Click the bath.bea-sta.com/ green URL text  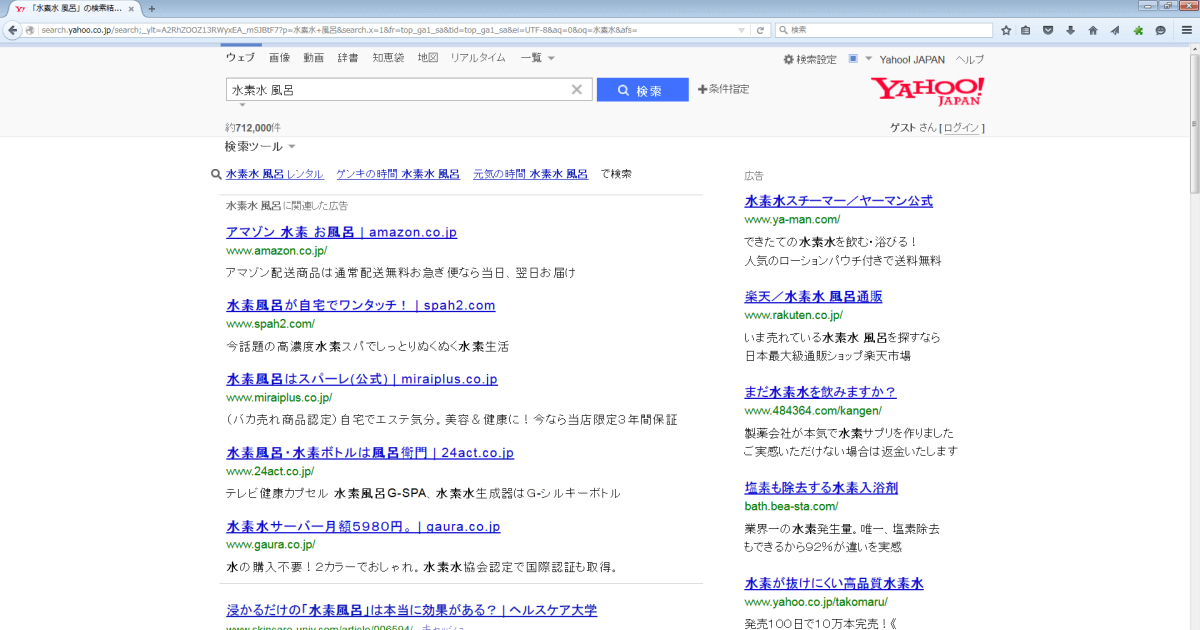[x=791, y=506]
